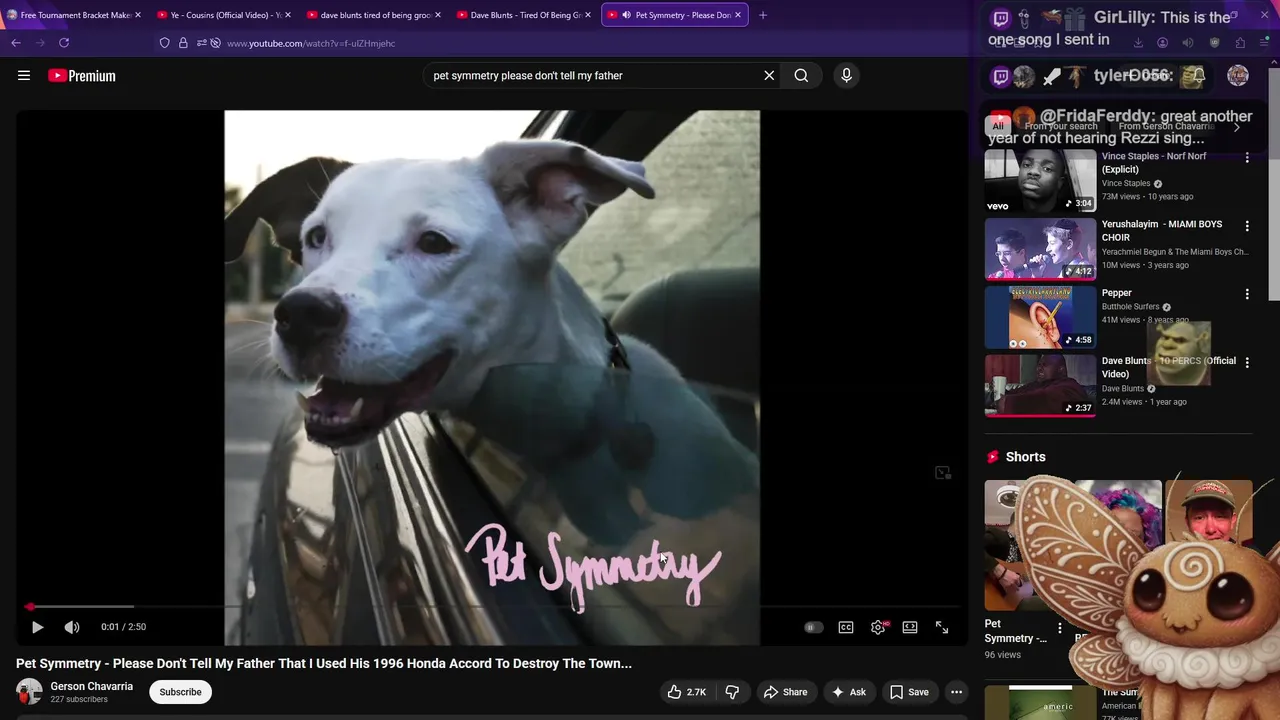Image resolution: width=1280 pixels, height=720 pixels.
Task: Open the browser account profile icon
Action: 1162,43
